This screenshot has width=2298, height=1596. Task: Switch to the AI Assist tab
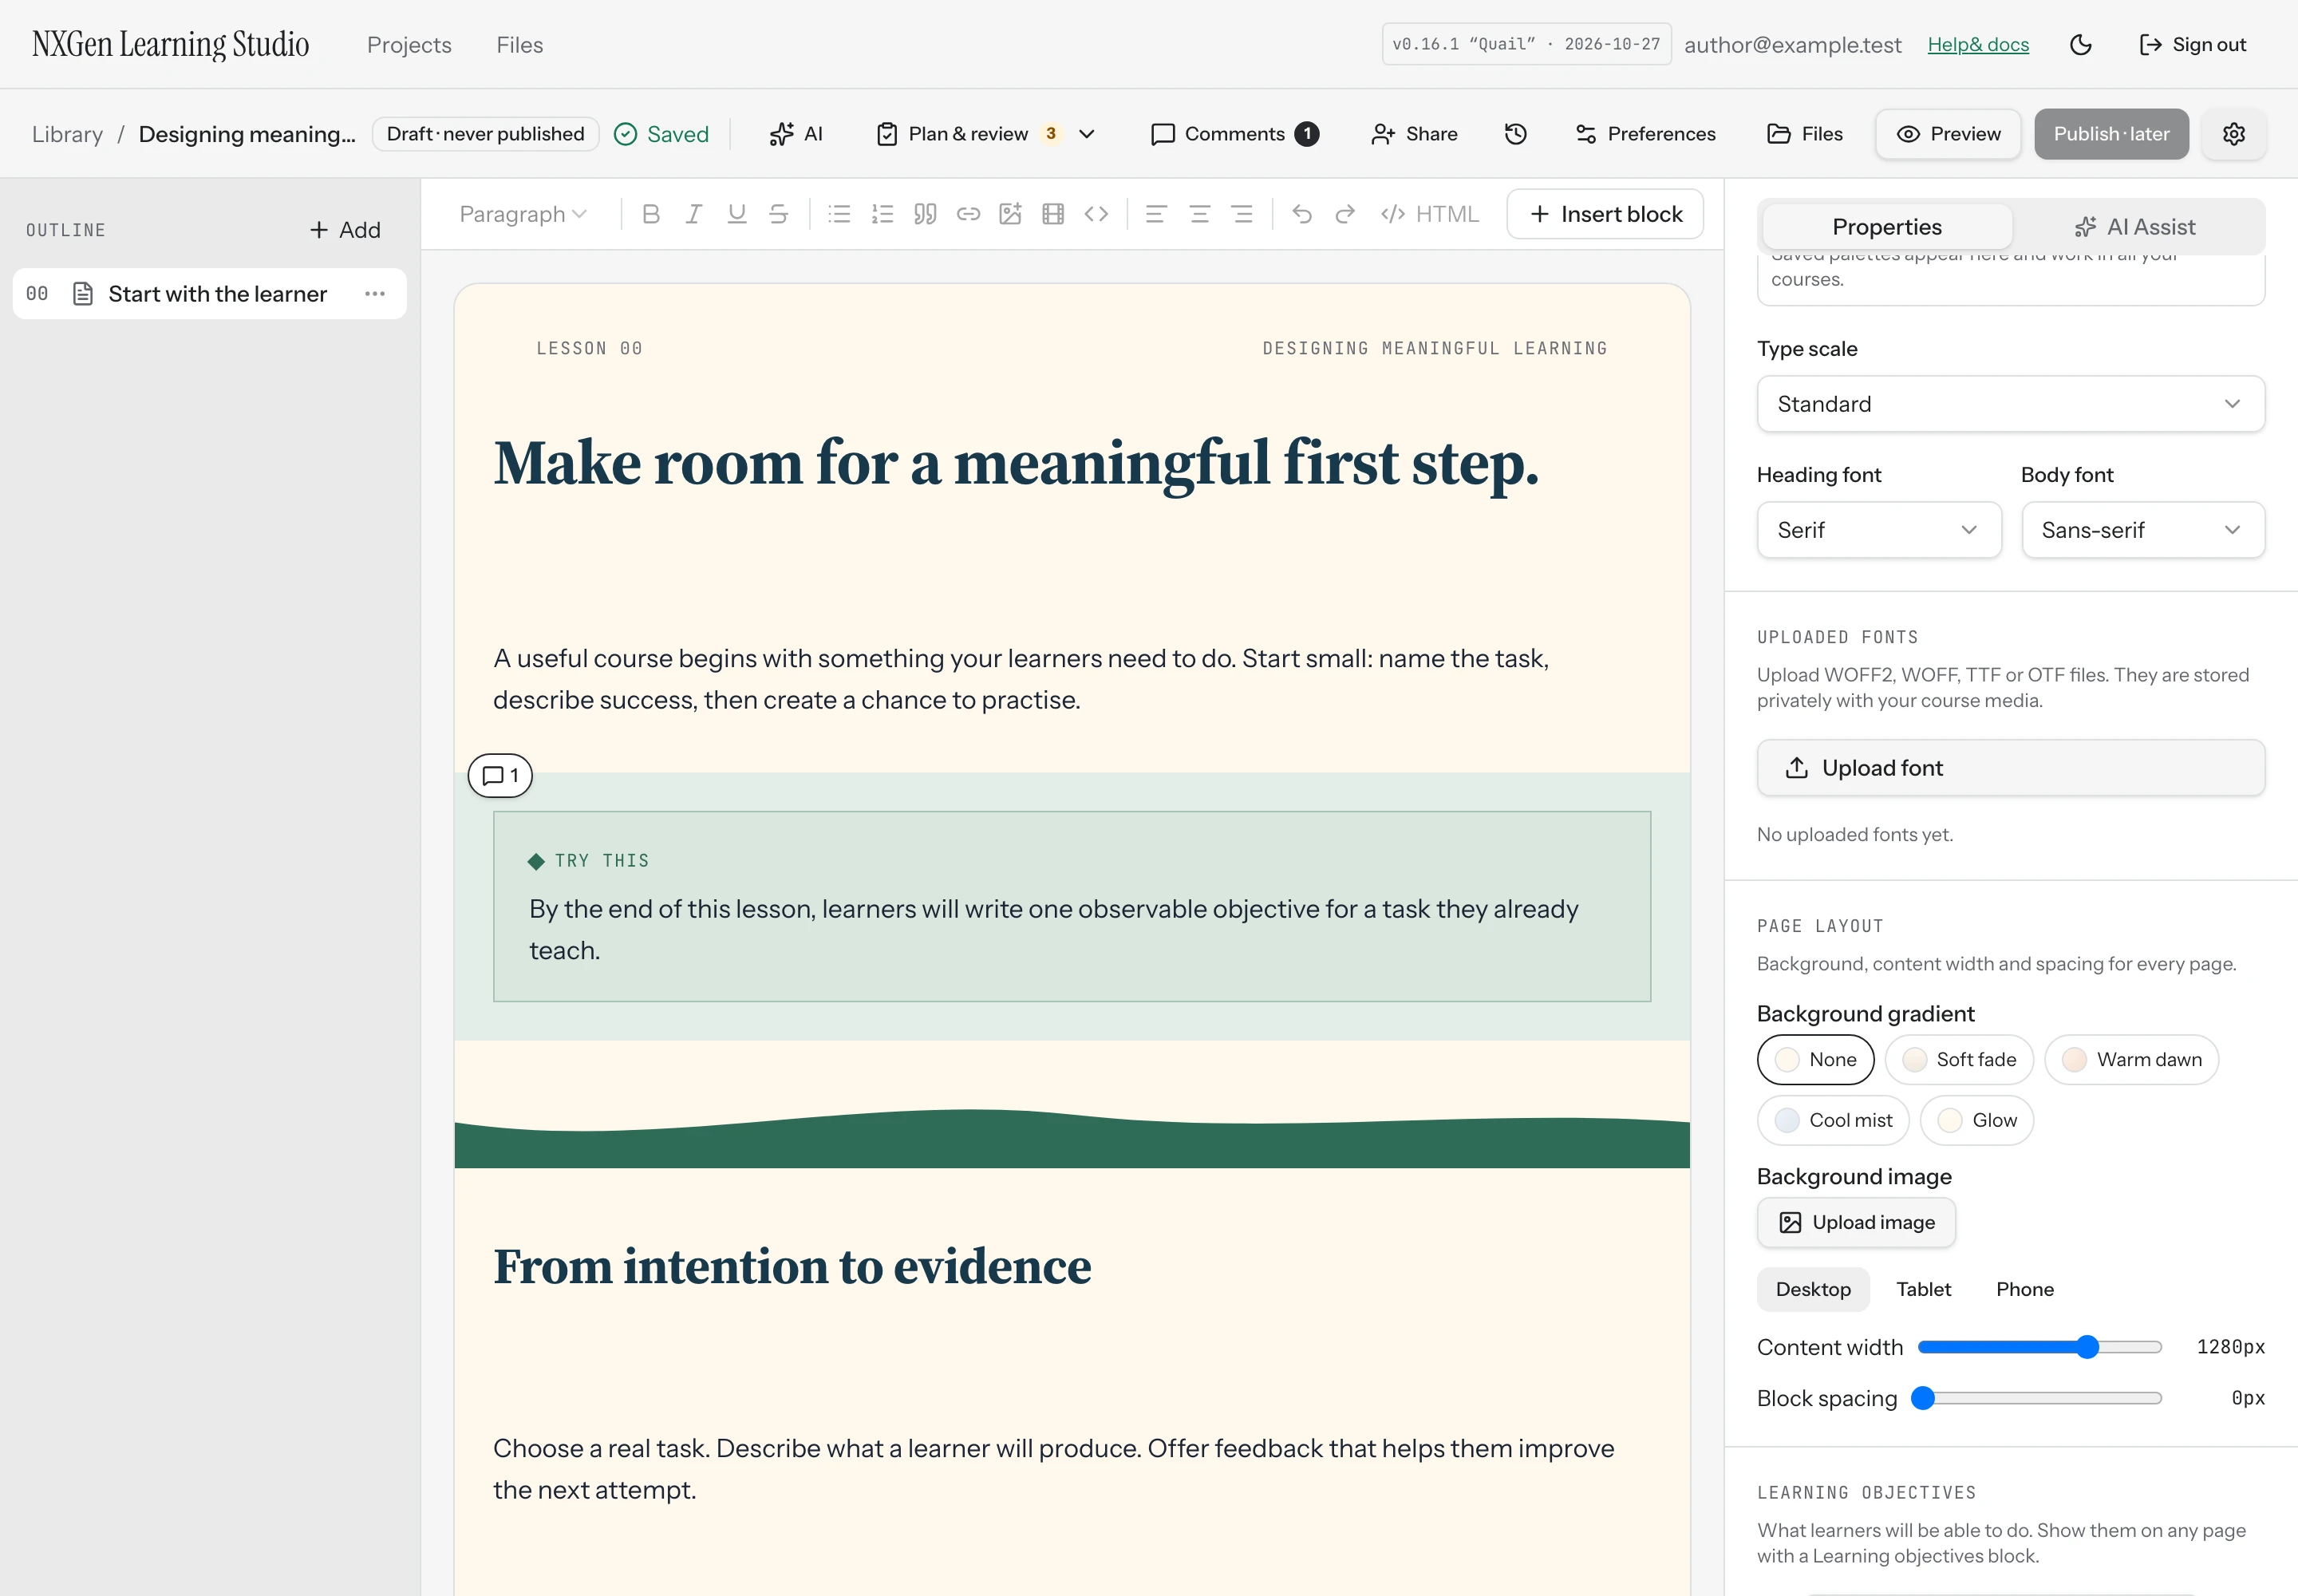tap(2136, 227)
